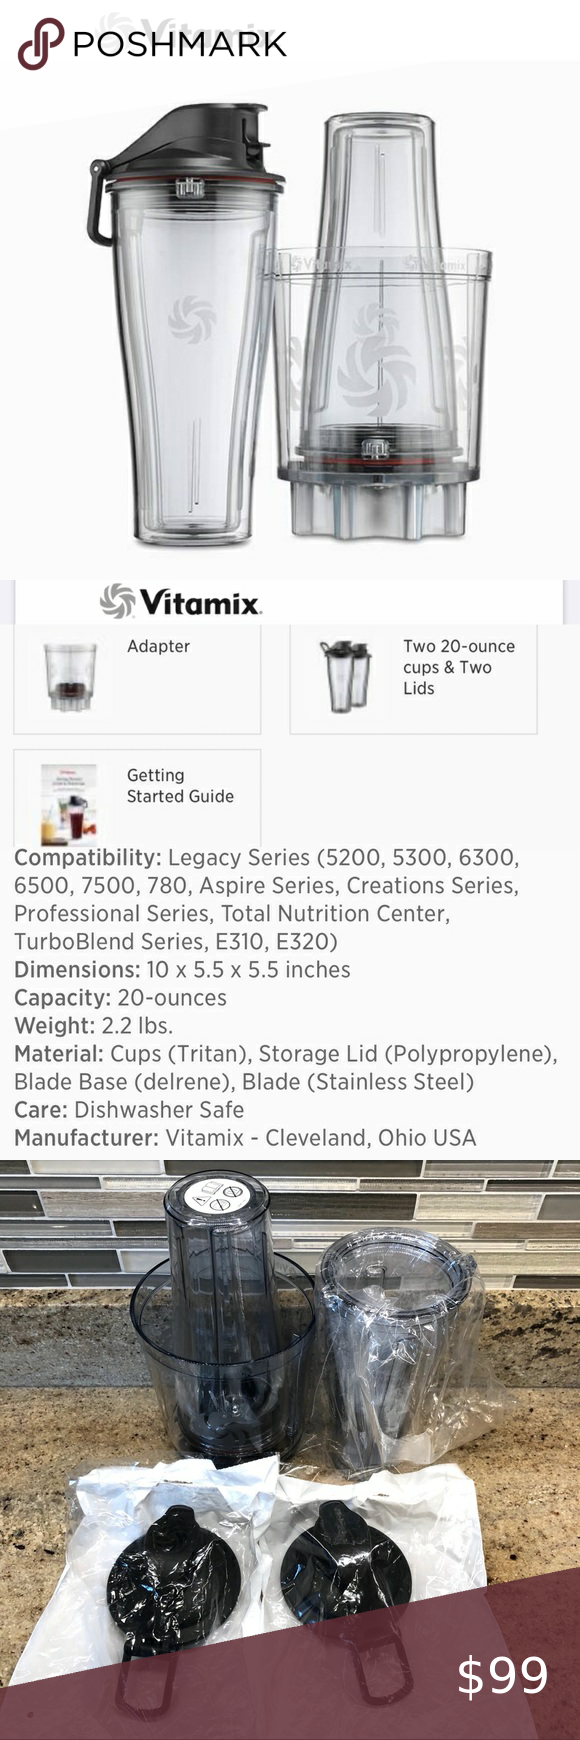Select the Adapter item card

click(x=137, y=679)
